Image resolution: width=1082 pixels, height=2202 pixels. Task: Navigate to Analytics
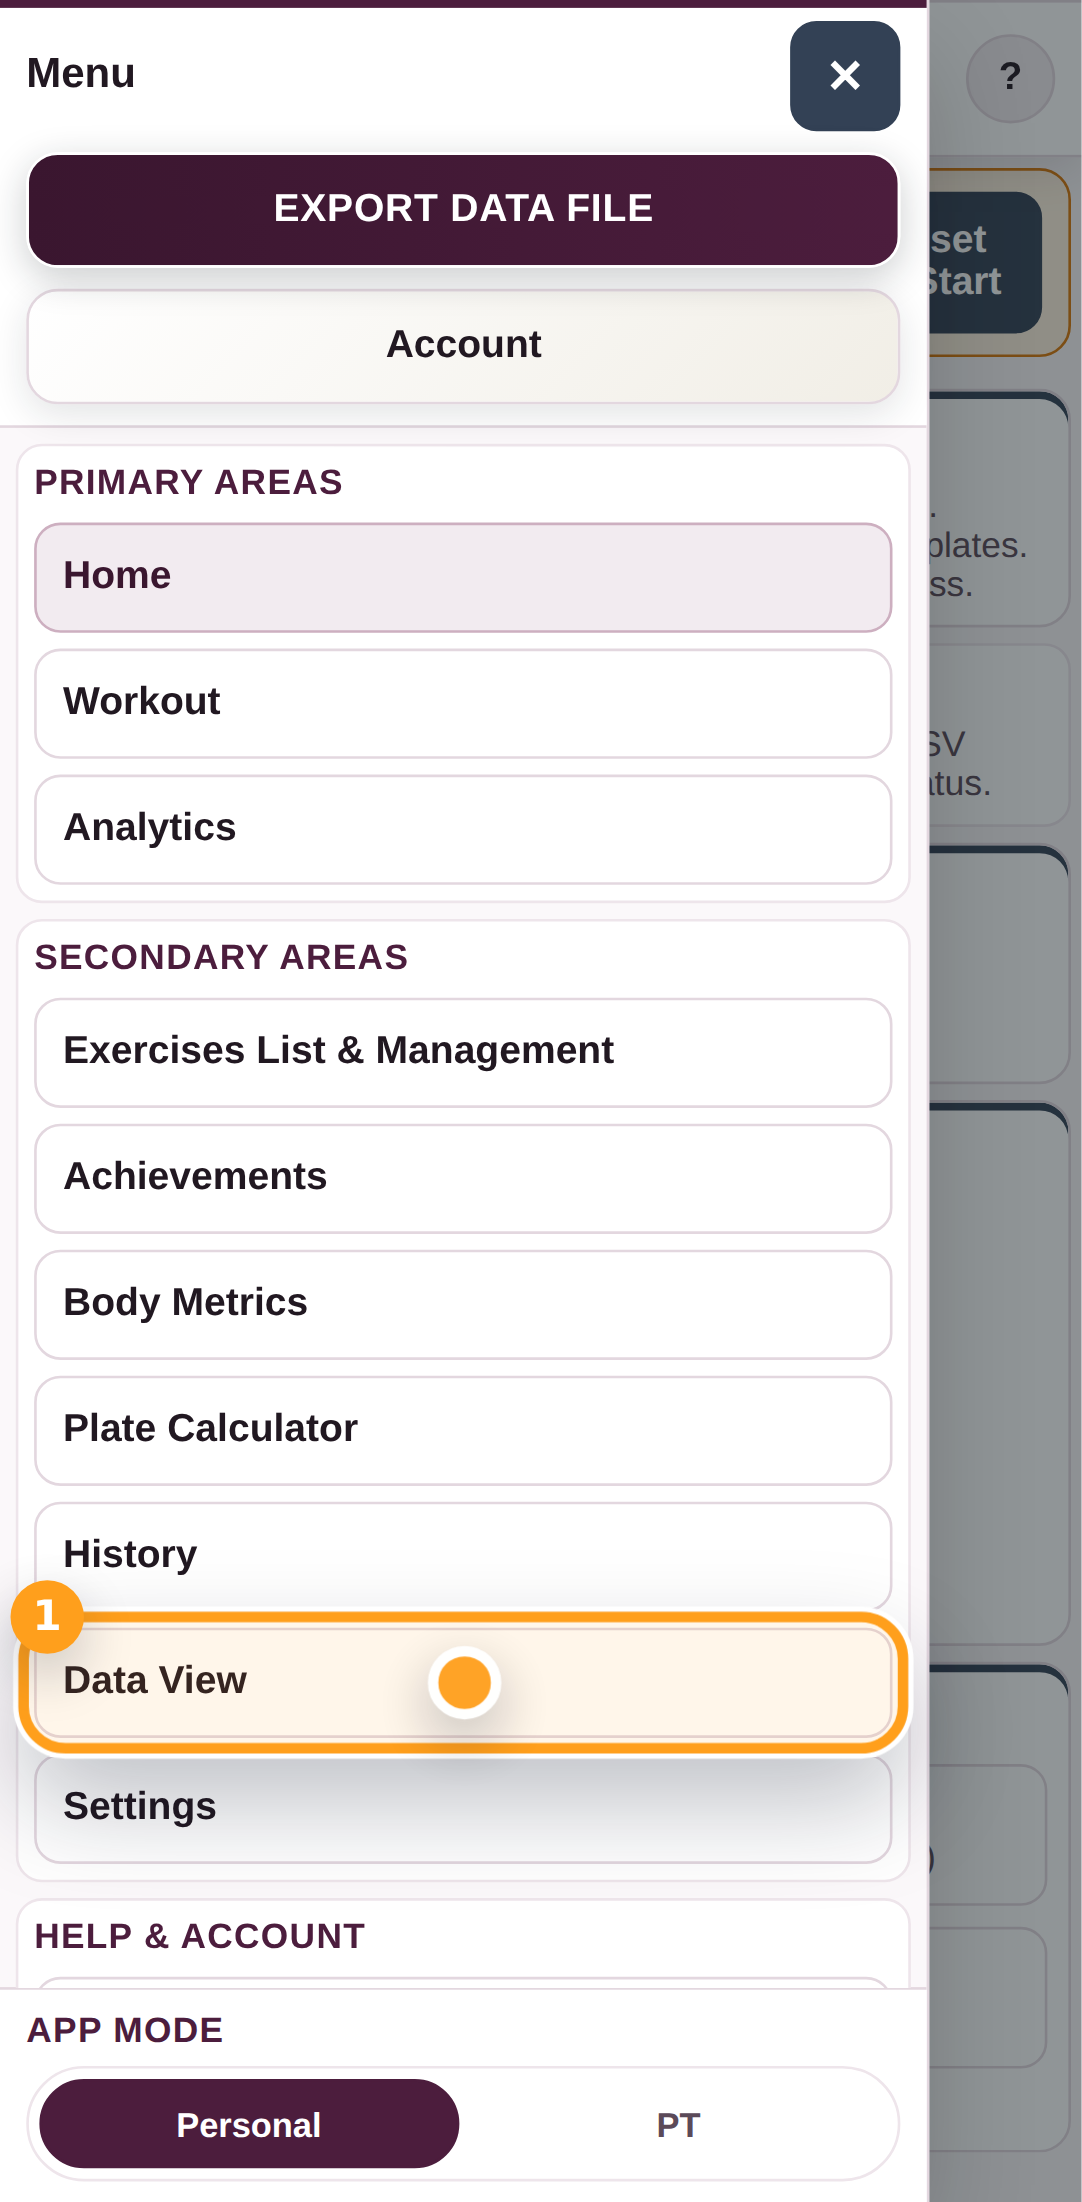[463, 829]
